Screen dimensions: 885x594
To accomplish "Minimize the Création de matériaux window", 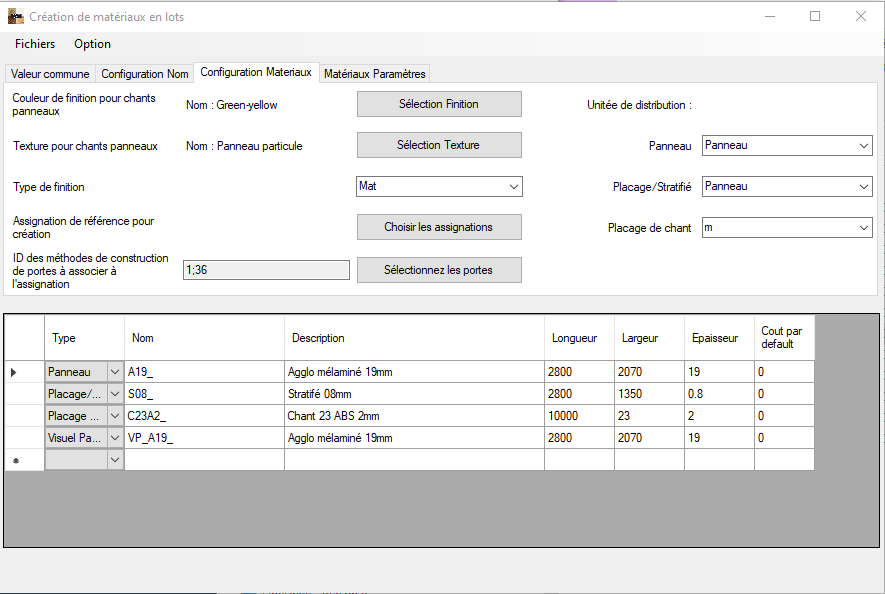I will (770, 16).
